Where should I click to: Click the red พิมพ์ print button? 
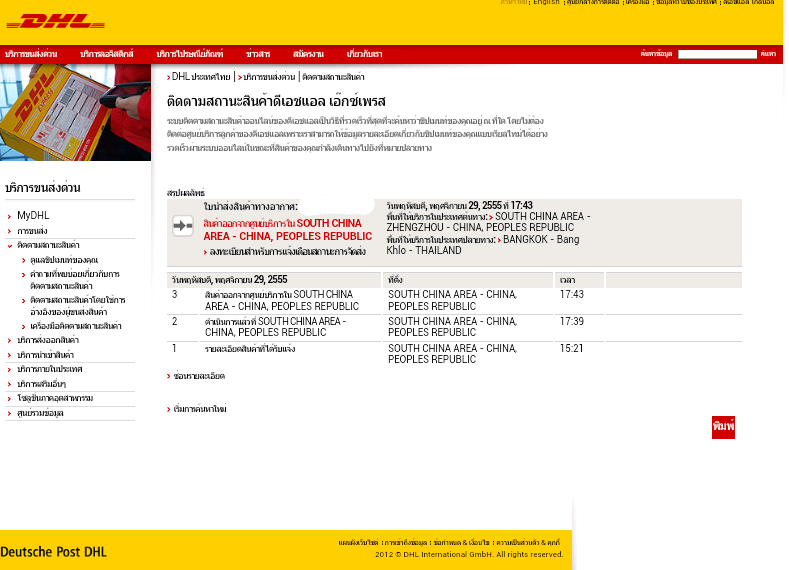point(723,427)
